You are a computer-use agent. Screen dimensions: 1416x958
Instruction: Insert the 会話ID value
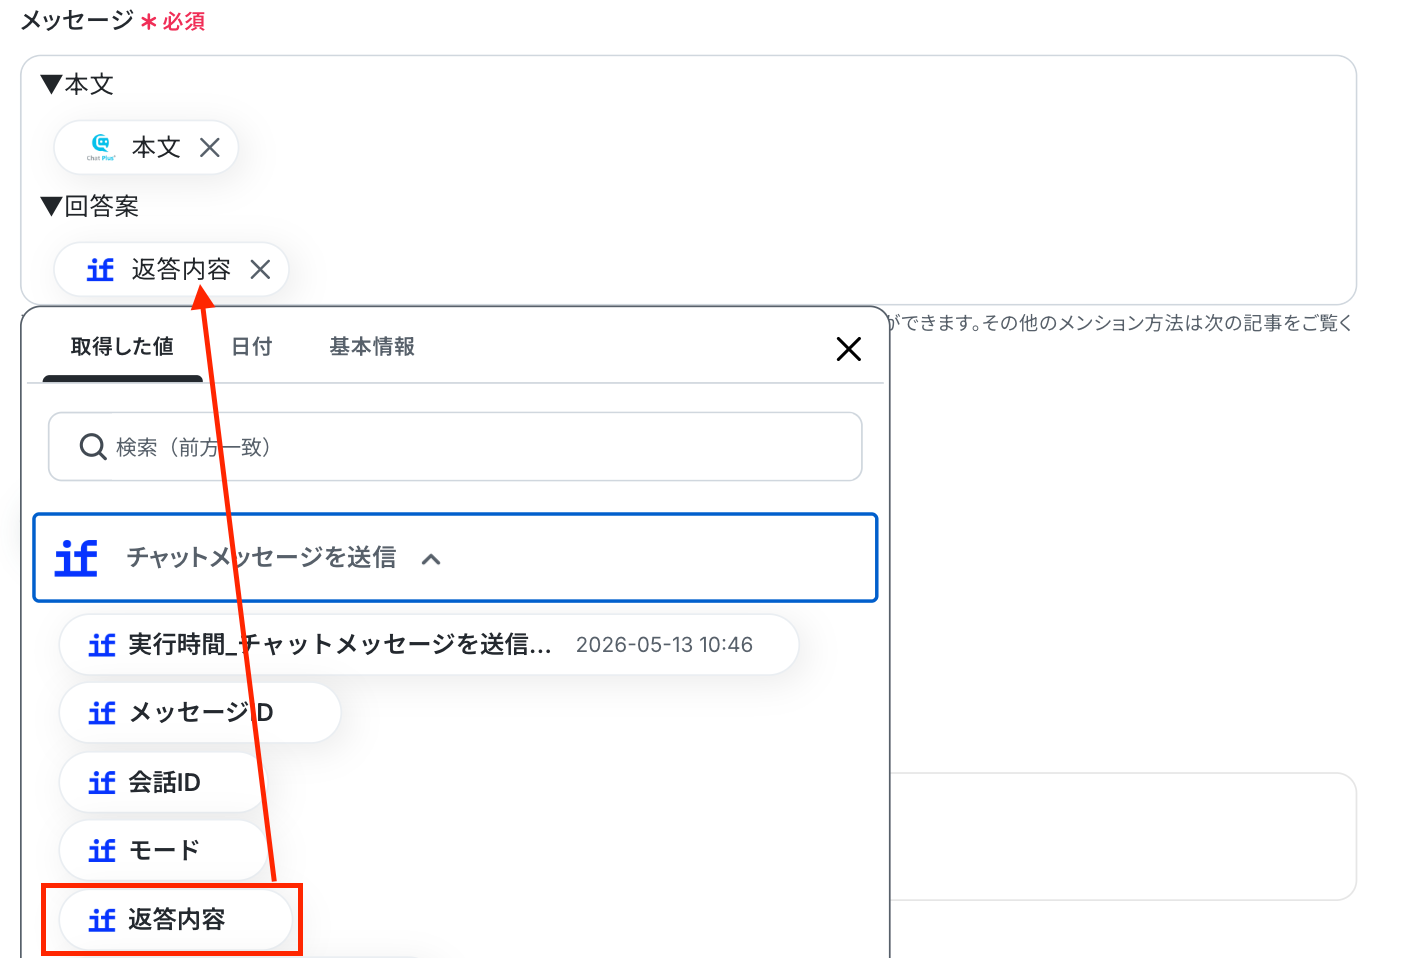[x=162, y=782]
